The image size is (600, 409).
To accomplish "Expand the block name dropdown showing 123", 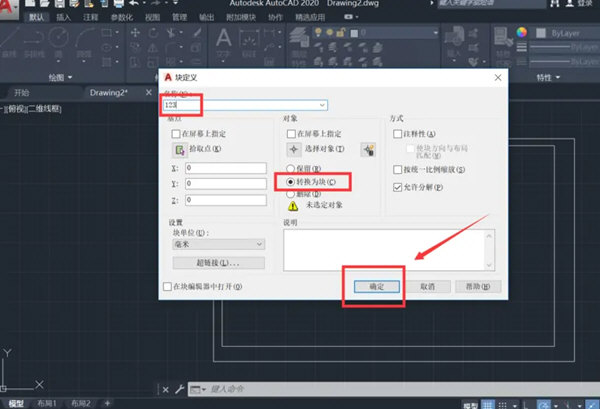I will point(322,104).
